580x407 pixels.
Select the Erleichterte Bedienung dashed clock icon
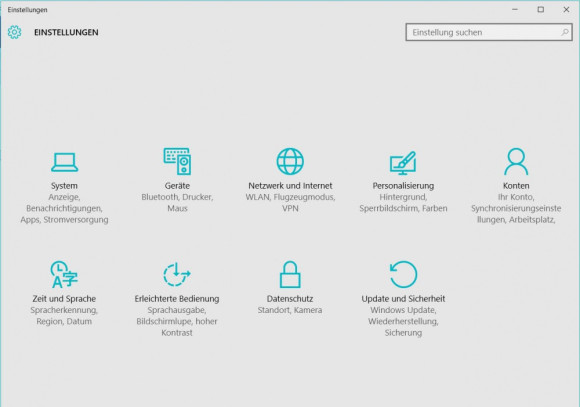tap(177, 274)
